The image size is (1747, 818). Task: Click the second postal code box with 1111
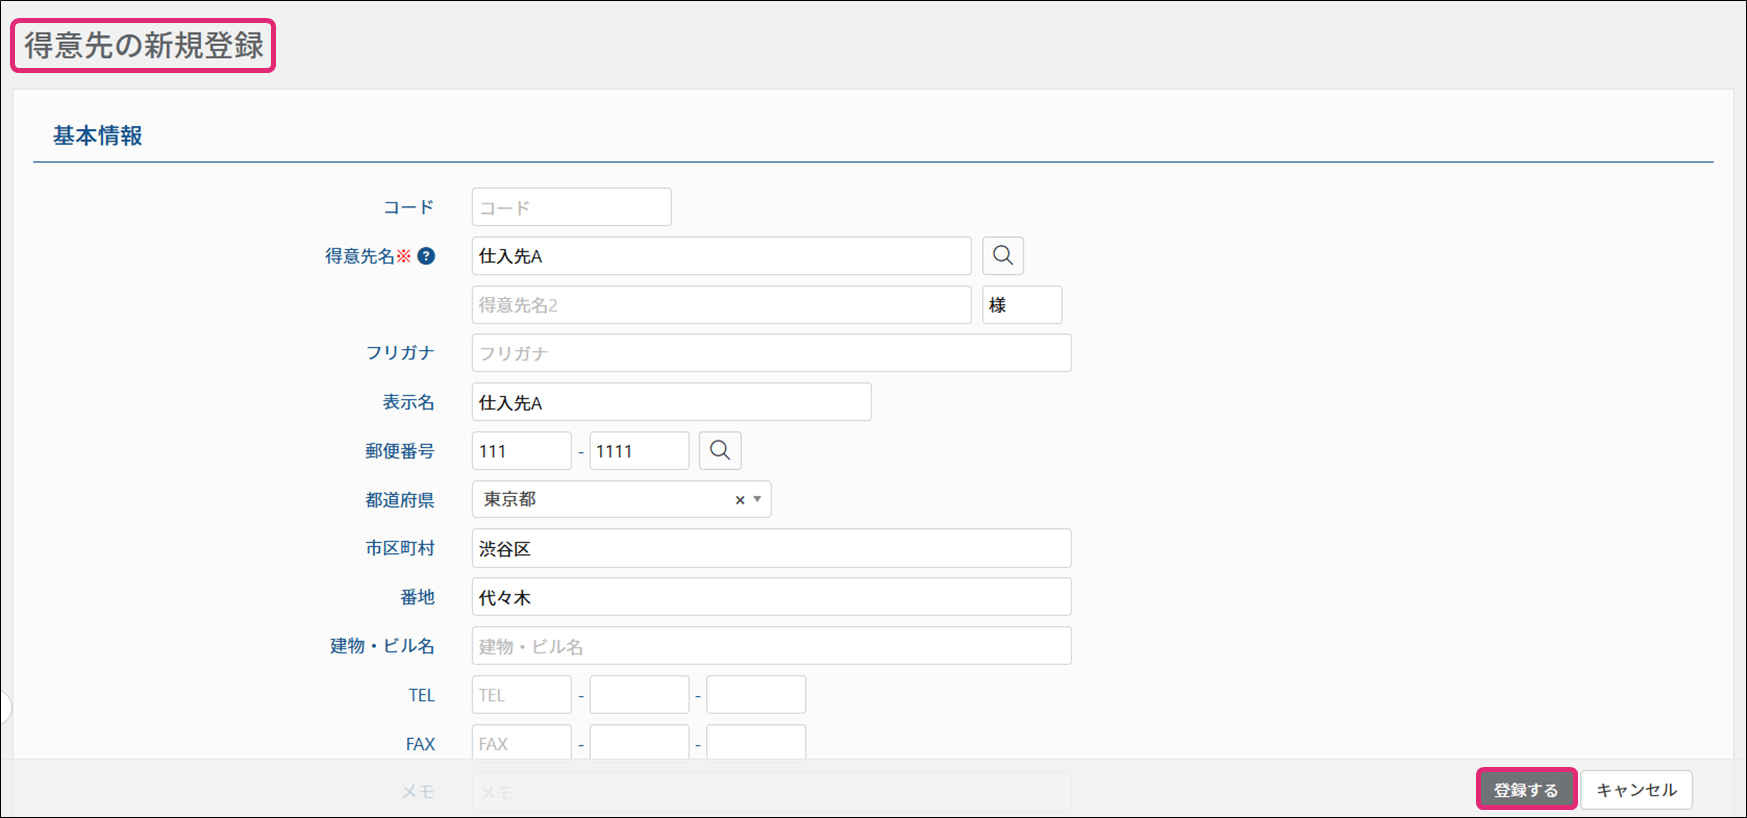tap(638, 451)
